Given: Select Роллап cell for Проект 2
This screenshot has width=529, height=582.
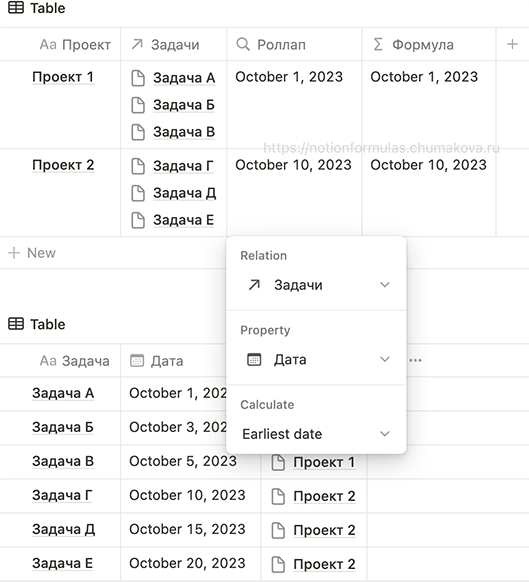Looking at the screenshot, I should 294,193.
